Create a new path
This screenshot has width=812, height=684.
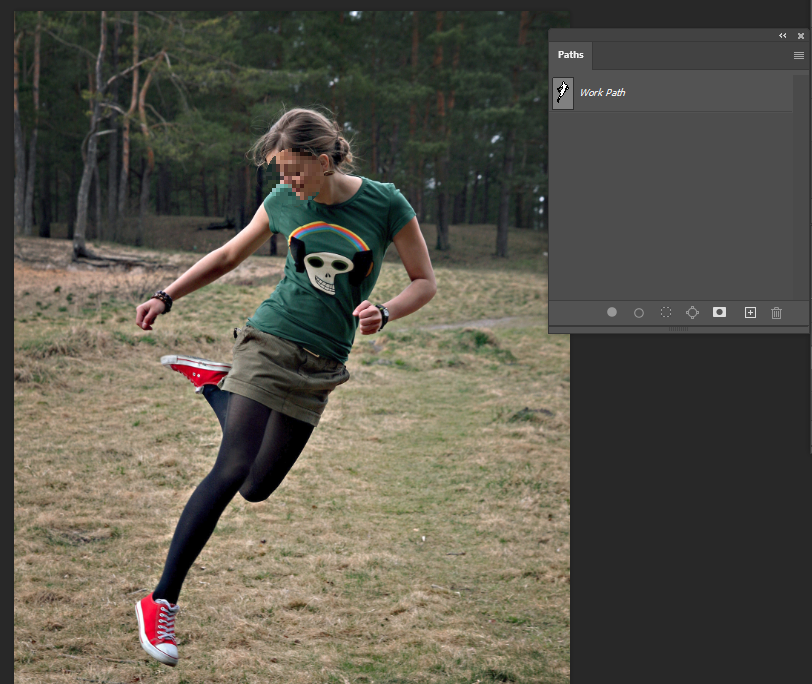point(750,312)
